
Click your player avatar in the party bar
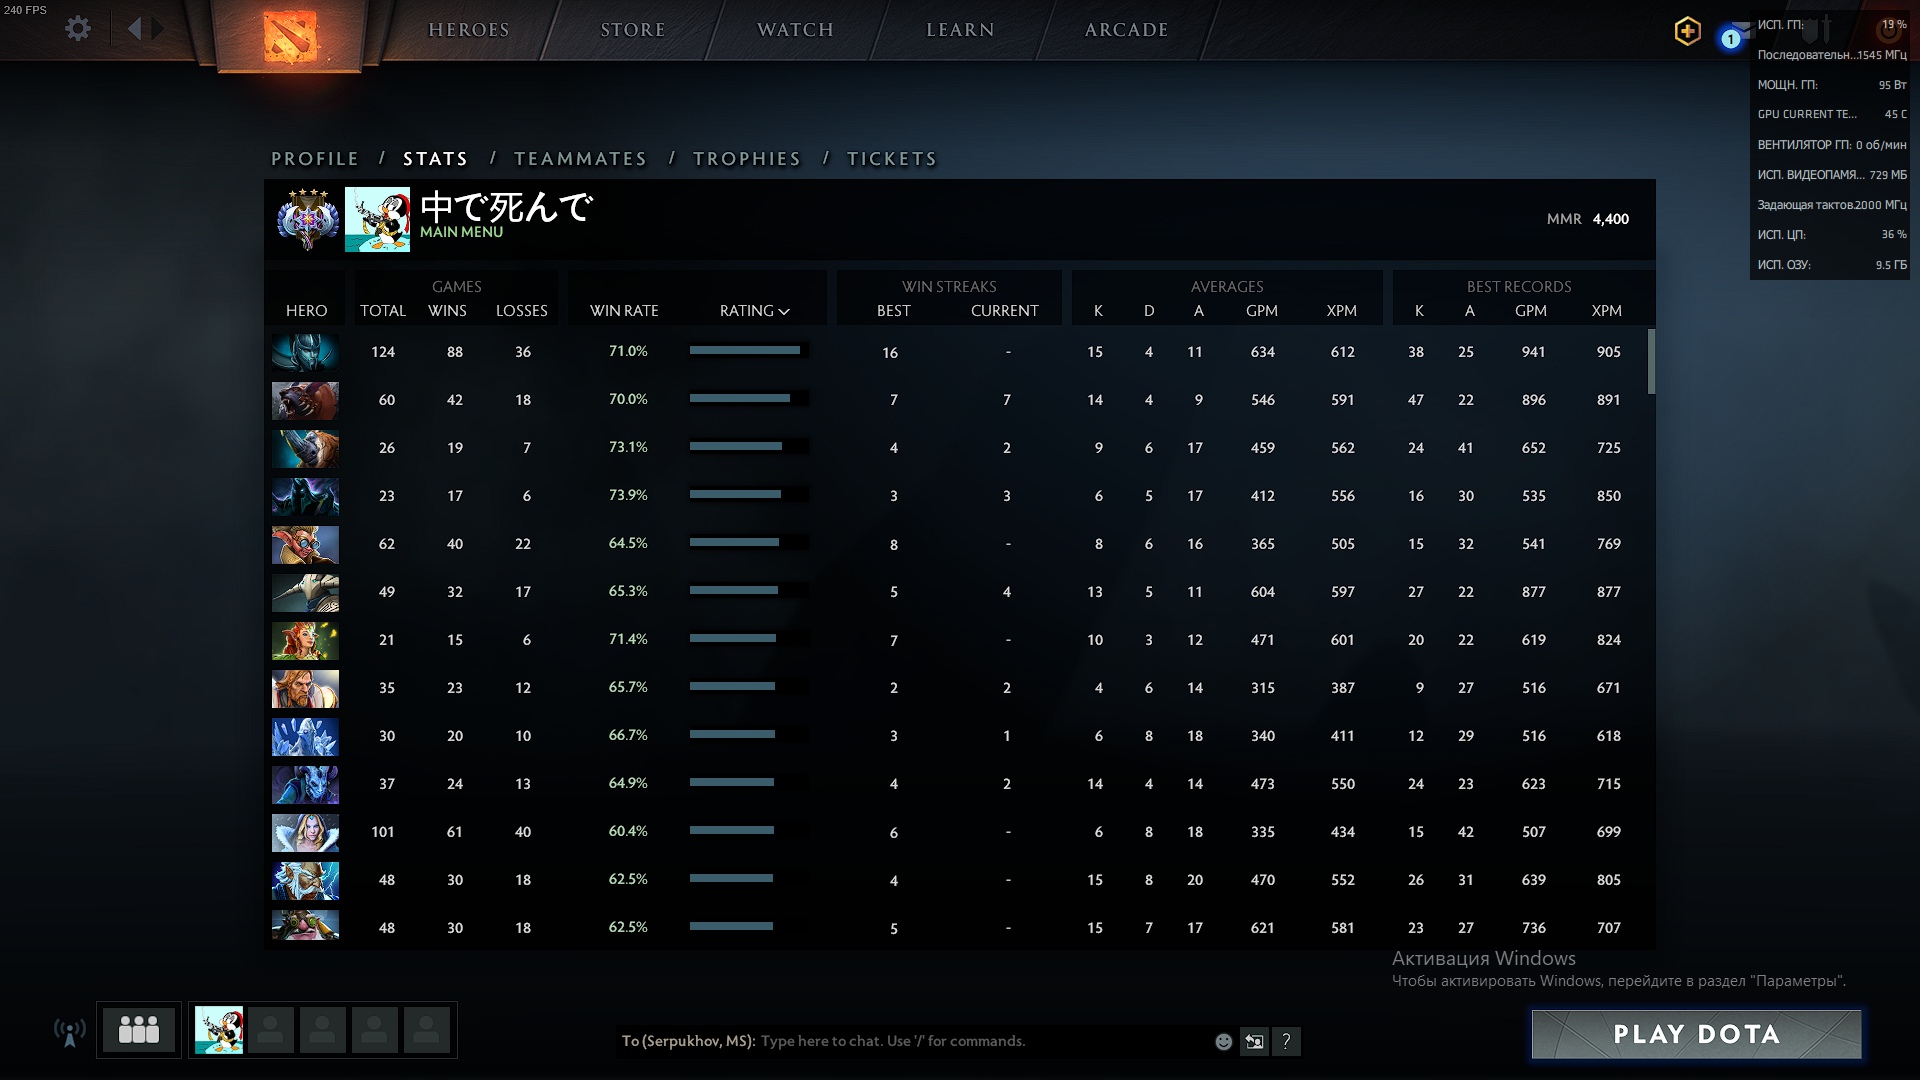219,1030
